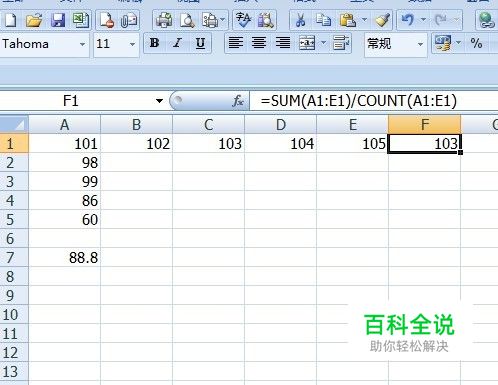Save the workbook with the floppy icon
Image resolution: width=498 pixels, height=385 pixels.
tap(58, 20)
